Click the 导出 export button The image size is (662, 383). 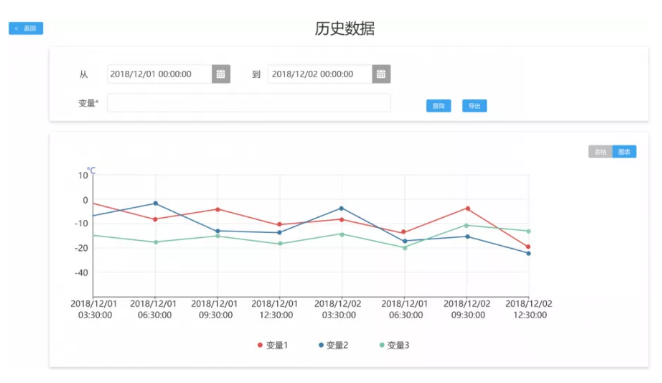pos(474,106)
